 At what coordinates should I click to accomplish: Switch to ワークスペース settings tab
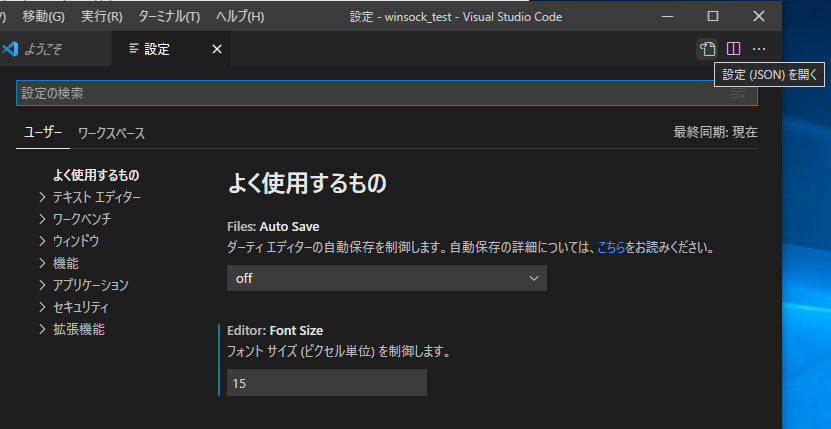(111, 133)
